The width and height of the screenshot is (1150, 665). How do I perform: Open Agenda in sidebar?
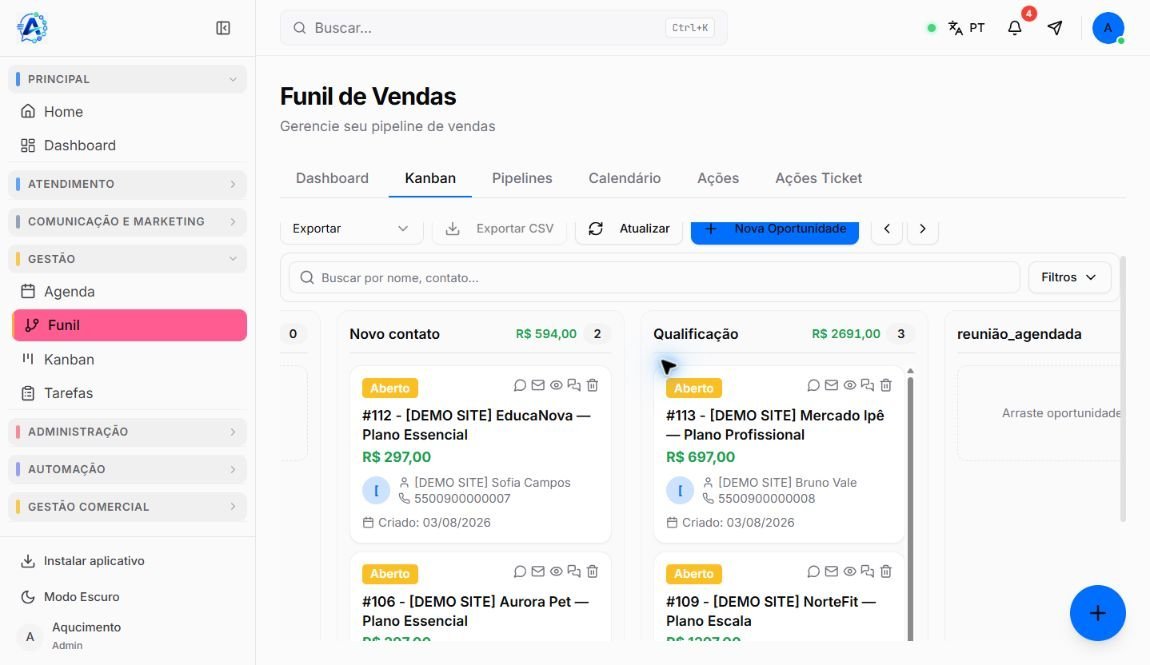click(x=129, y=292)
